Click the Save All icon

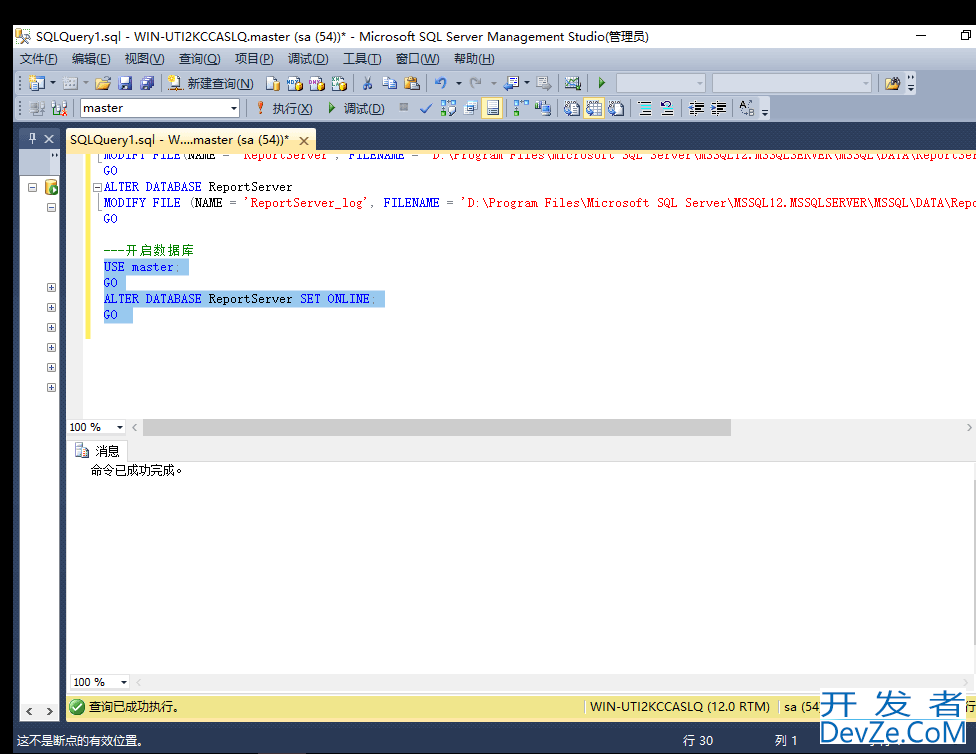point(147,83)
